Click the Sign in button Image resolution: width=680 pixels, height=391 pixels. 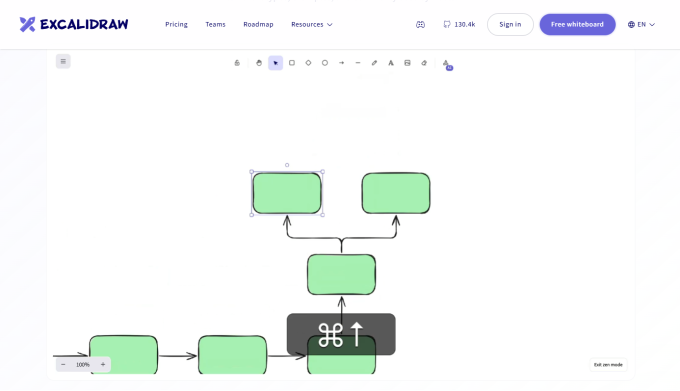tap(510, 24)
